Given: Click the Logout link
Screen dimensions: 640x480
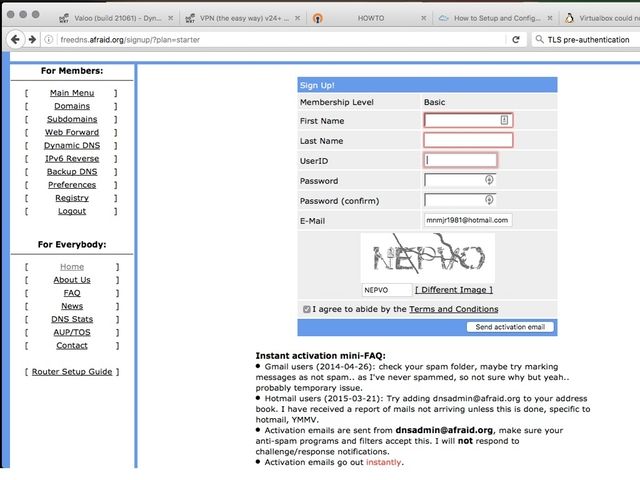Looking at the screenshot, I should (x=72, y=211).
